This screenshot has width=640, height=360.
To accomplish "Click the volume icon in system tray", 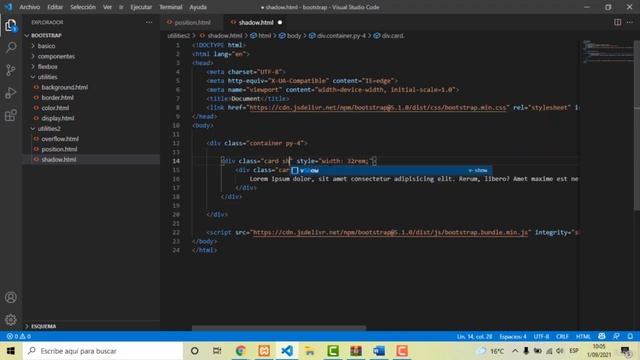I will pyautogui.click(x=560, y=351).
